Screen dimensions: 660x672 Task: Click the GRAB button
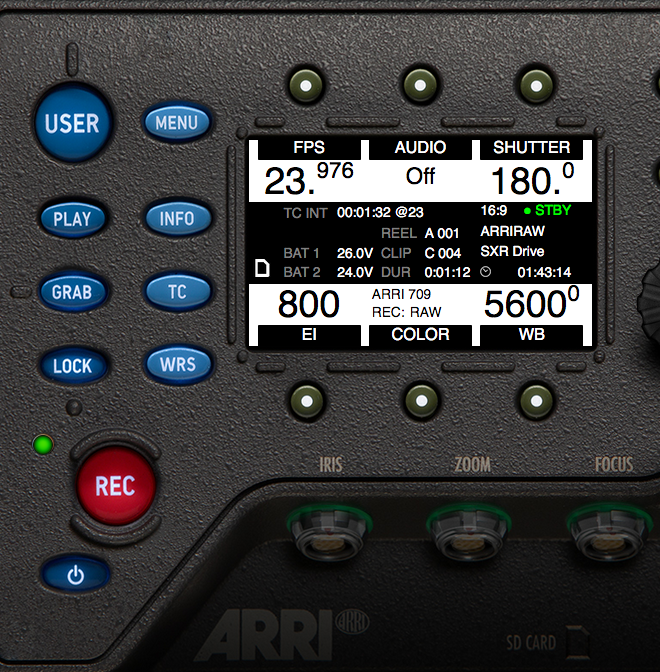(73, 292)
